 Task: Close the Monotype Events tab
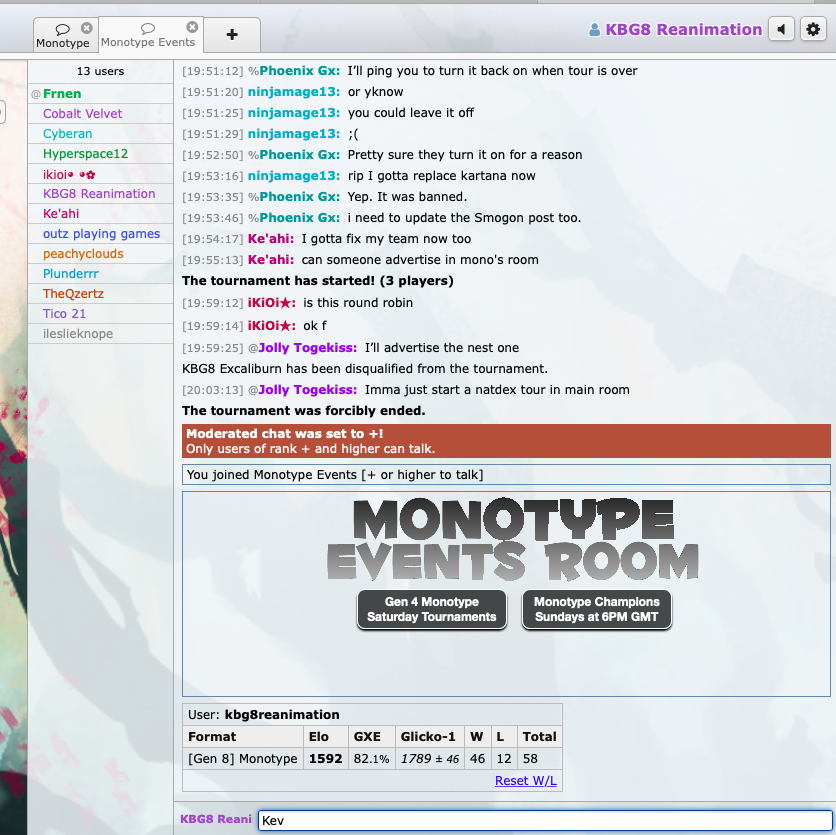(x=192, y=28)
